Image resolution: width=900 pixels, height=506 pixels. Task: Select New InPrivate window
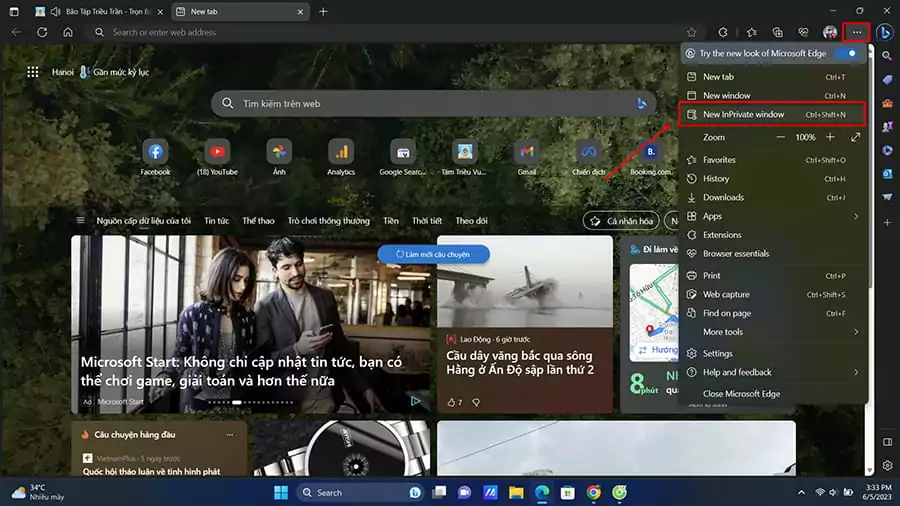(x=772, y=114)
